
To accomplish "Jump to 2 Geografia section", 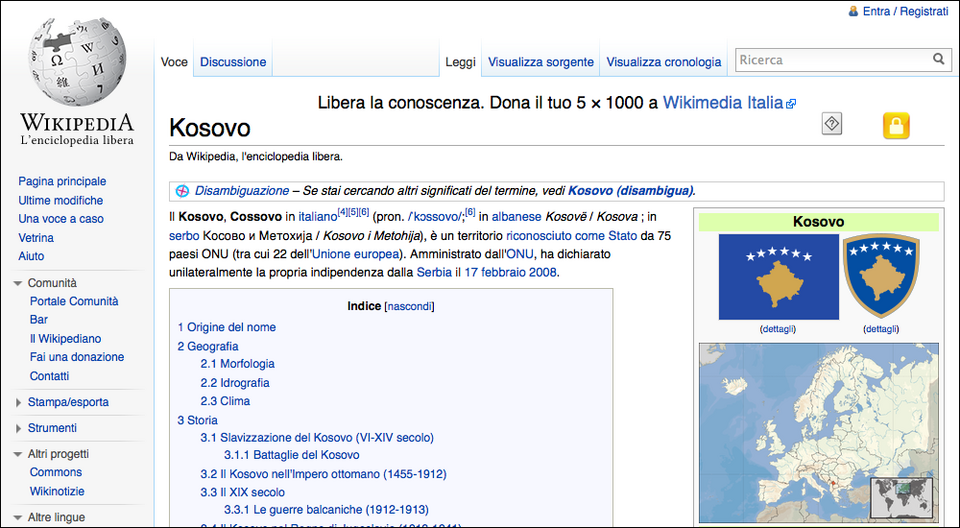I will click(x=208, y=346).
